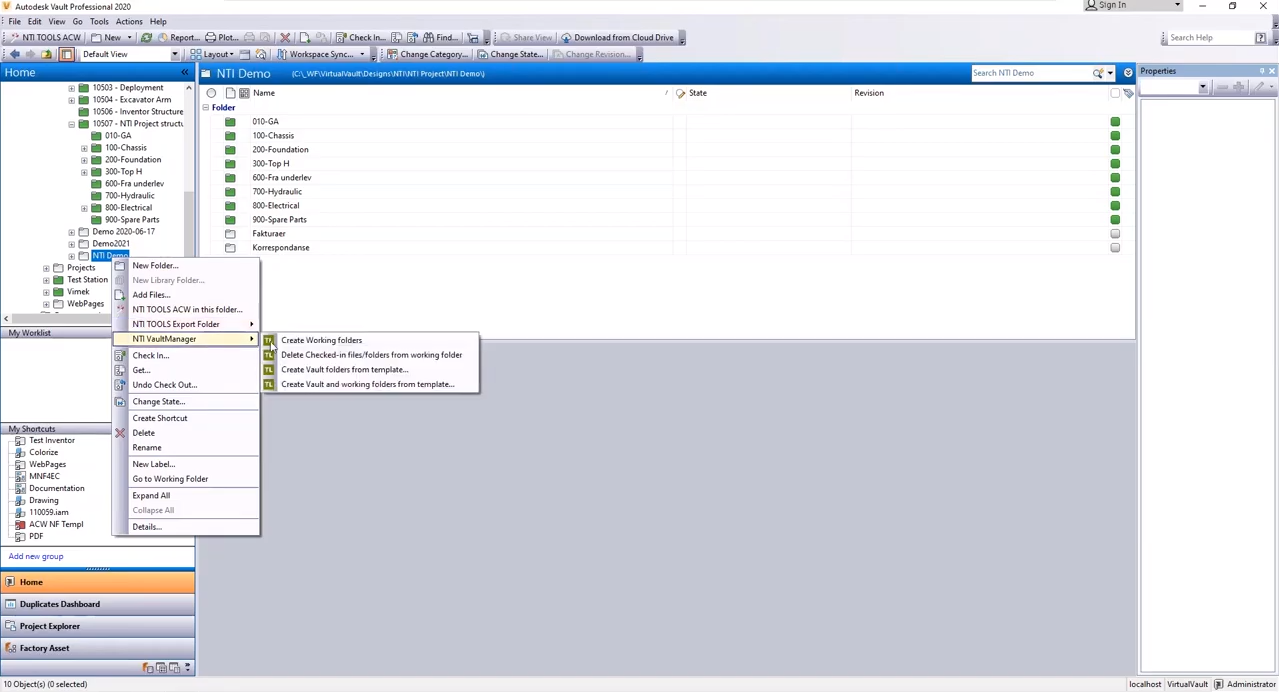Screen dimensions: 1279x692
Task: Select Demo2021 folder in the tree
Action: click(110, 244)
